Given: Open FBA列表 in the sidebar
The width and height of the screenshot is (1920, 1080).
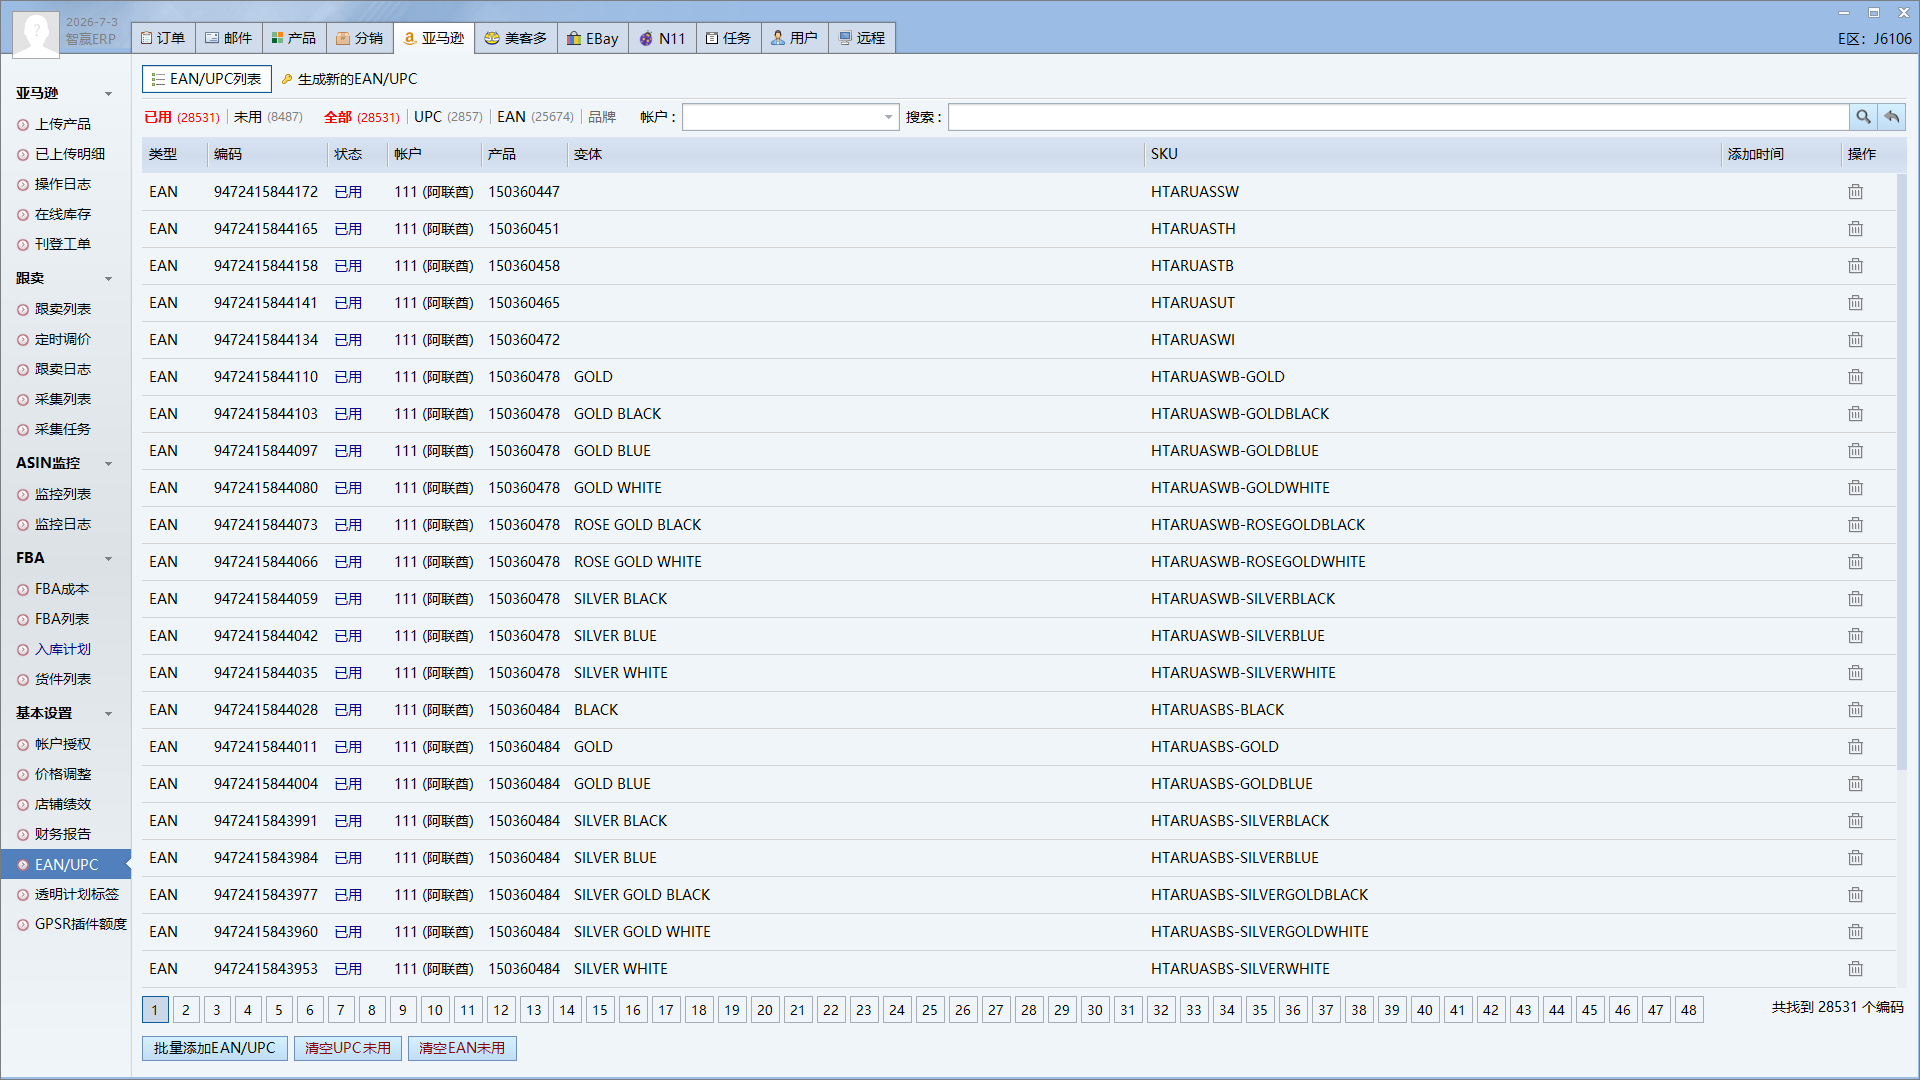Looking at the screenshot, I should tap(62, 619).
